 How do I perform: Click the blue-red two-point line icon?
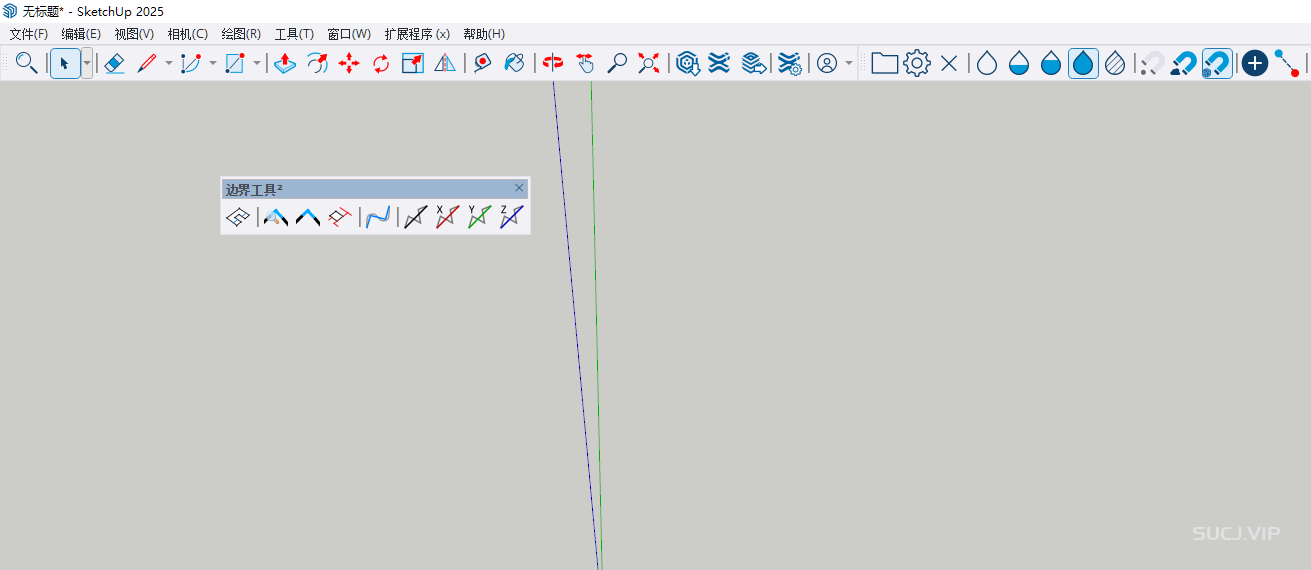tap(1287, 63)
